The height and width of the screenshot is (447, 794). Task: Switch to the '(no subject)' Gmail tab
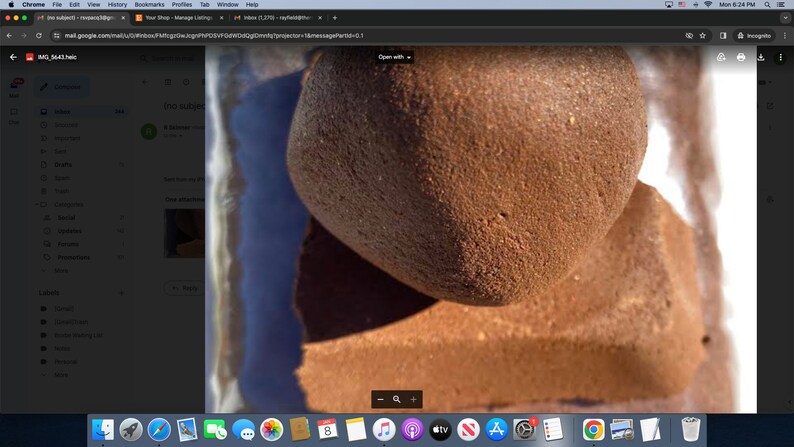coord(81,18)
